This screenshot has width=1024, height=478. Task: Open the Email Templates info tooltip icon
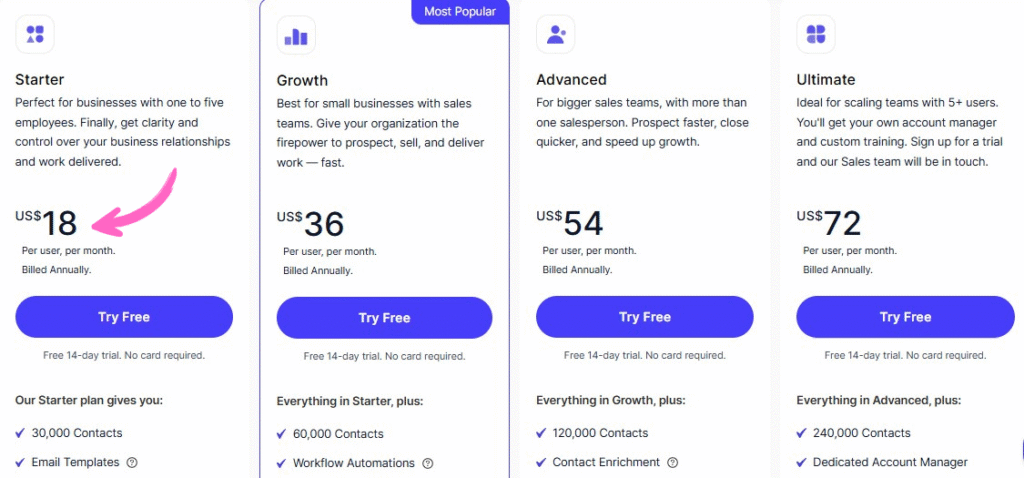(x=132, y=463)
